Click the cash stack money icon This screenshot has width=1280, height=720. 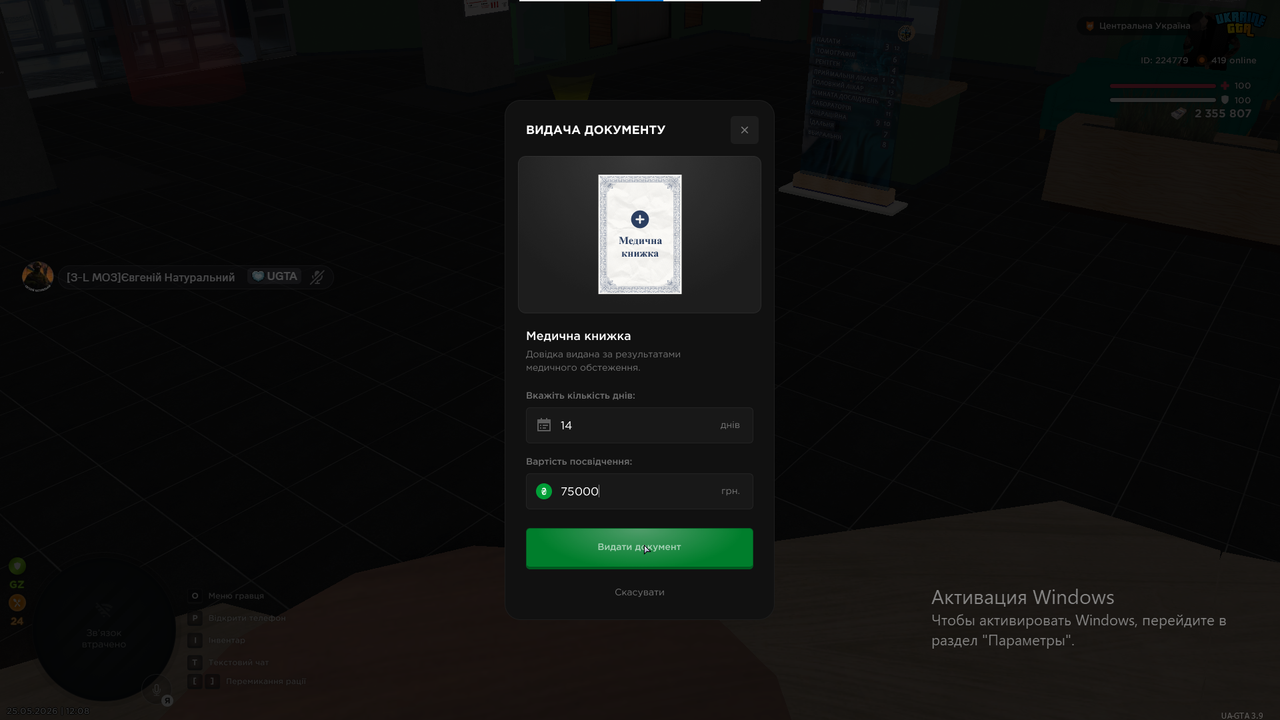pyautogui.click(x=1179, y=114)
